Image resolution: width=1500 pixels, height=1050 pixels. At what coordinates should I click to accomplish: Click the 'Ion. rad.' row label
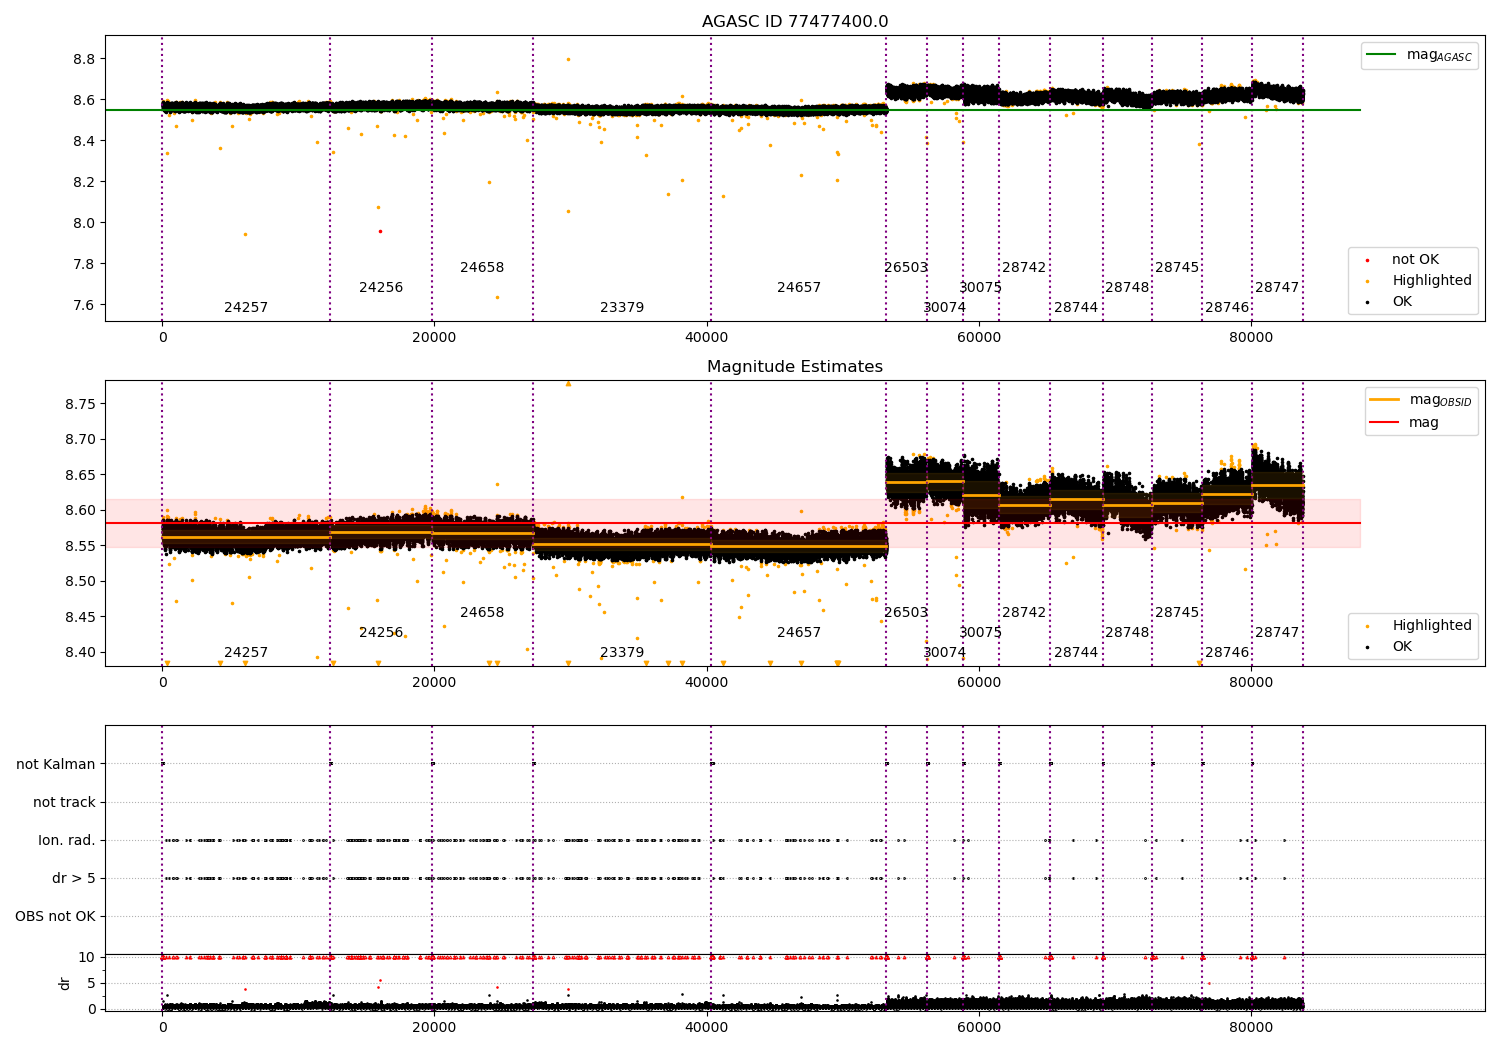67,841
